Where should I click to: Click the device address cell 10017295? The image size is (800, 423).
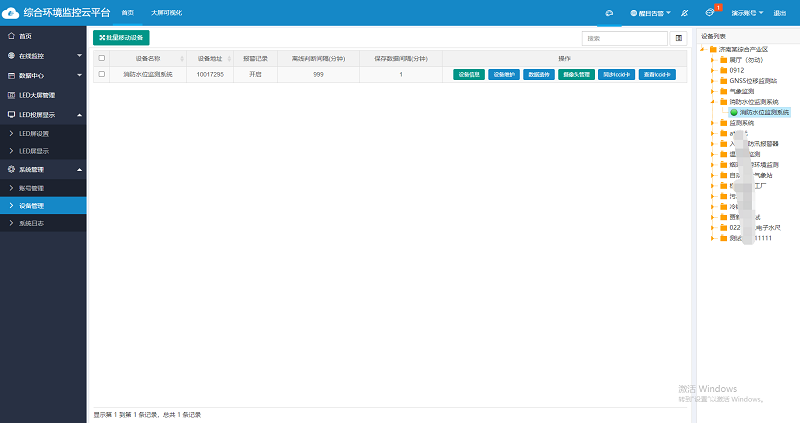point(210,74)
